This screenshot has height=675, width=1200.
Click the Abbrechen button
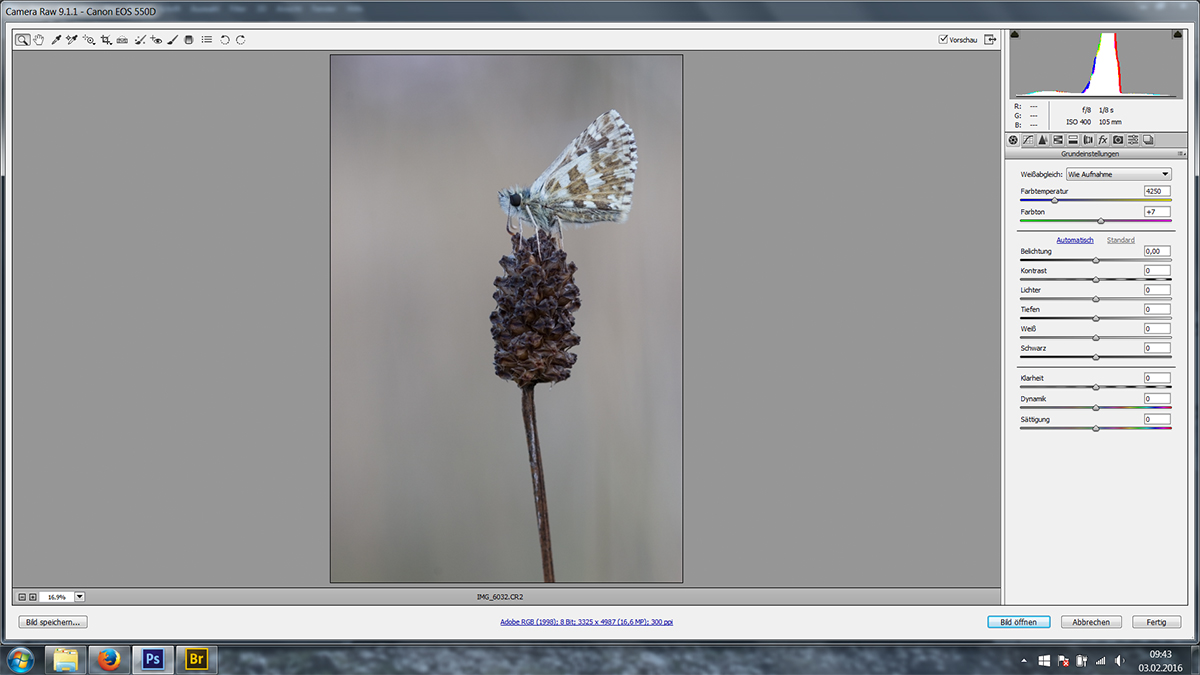[1091, 622]
